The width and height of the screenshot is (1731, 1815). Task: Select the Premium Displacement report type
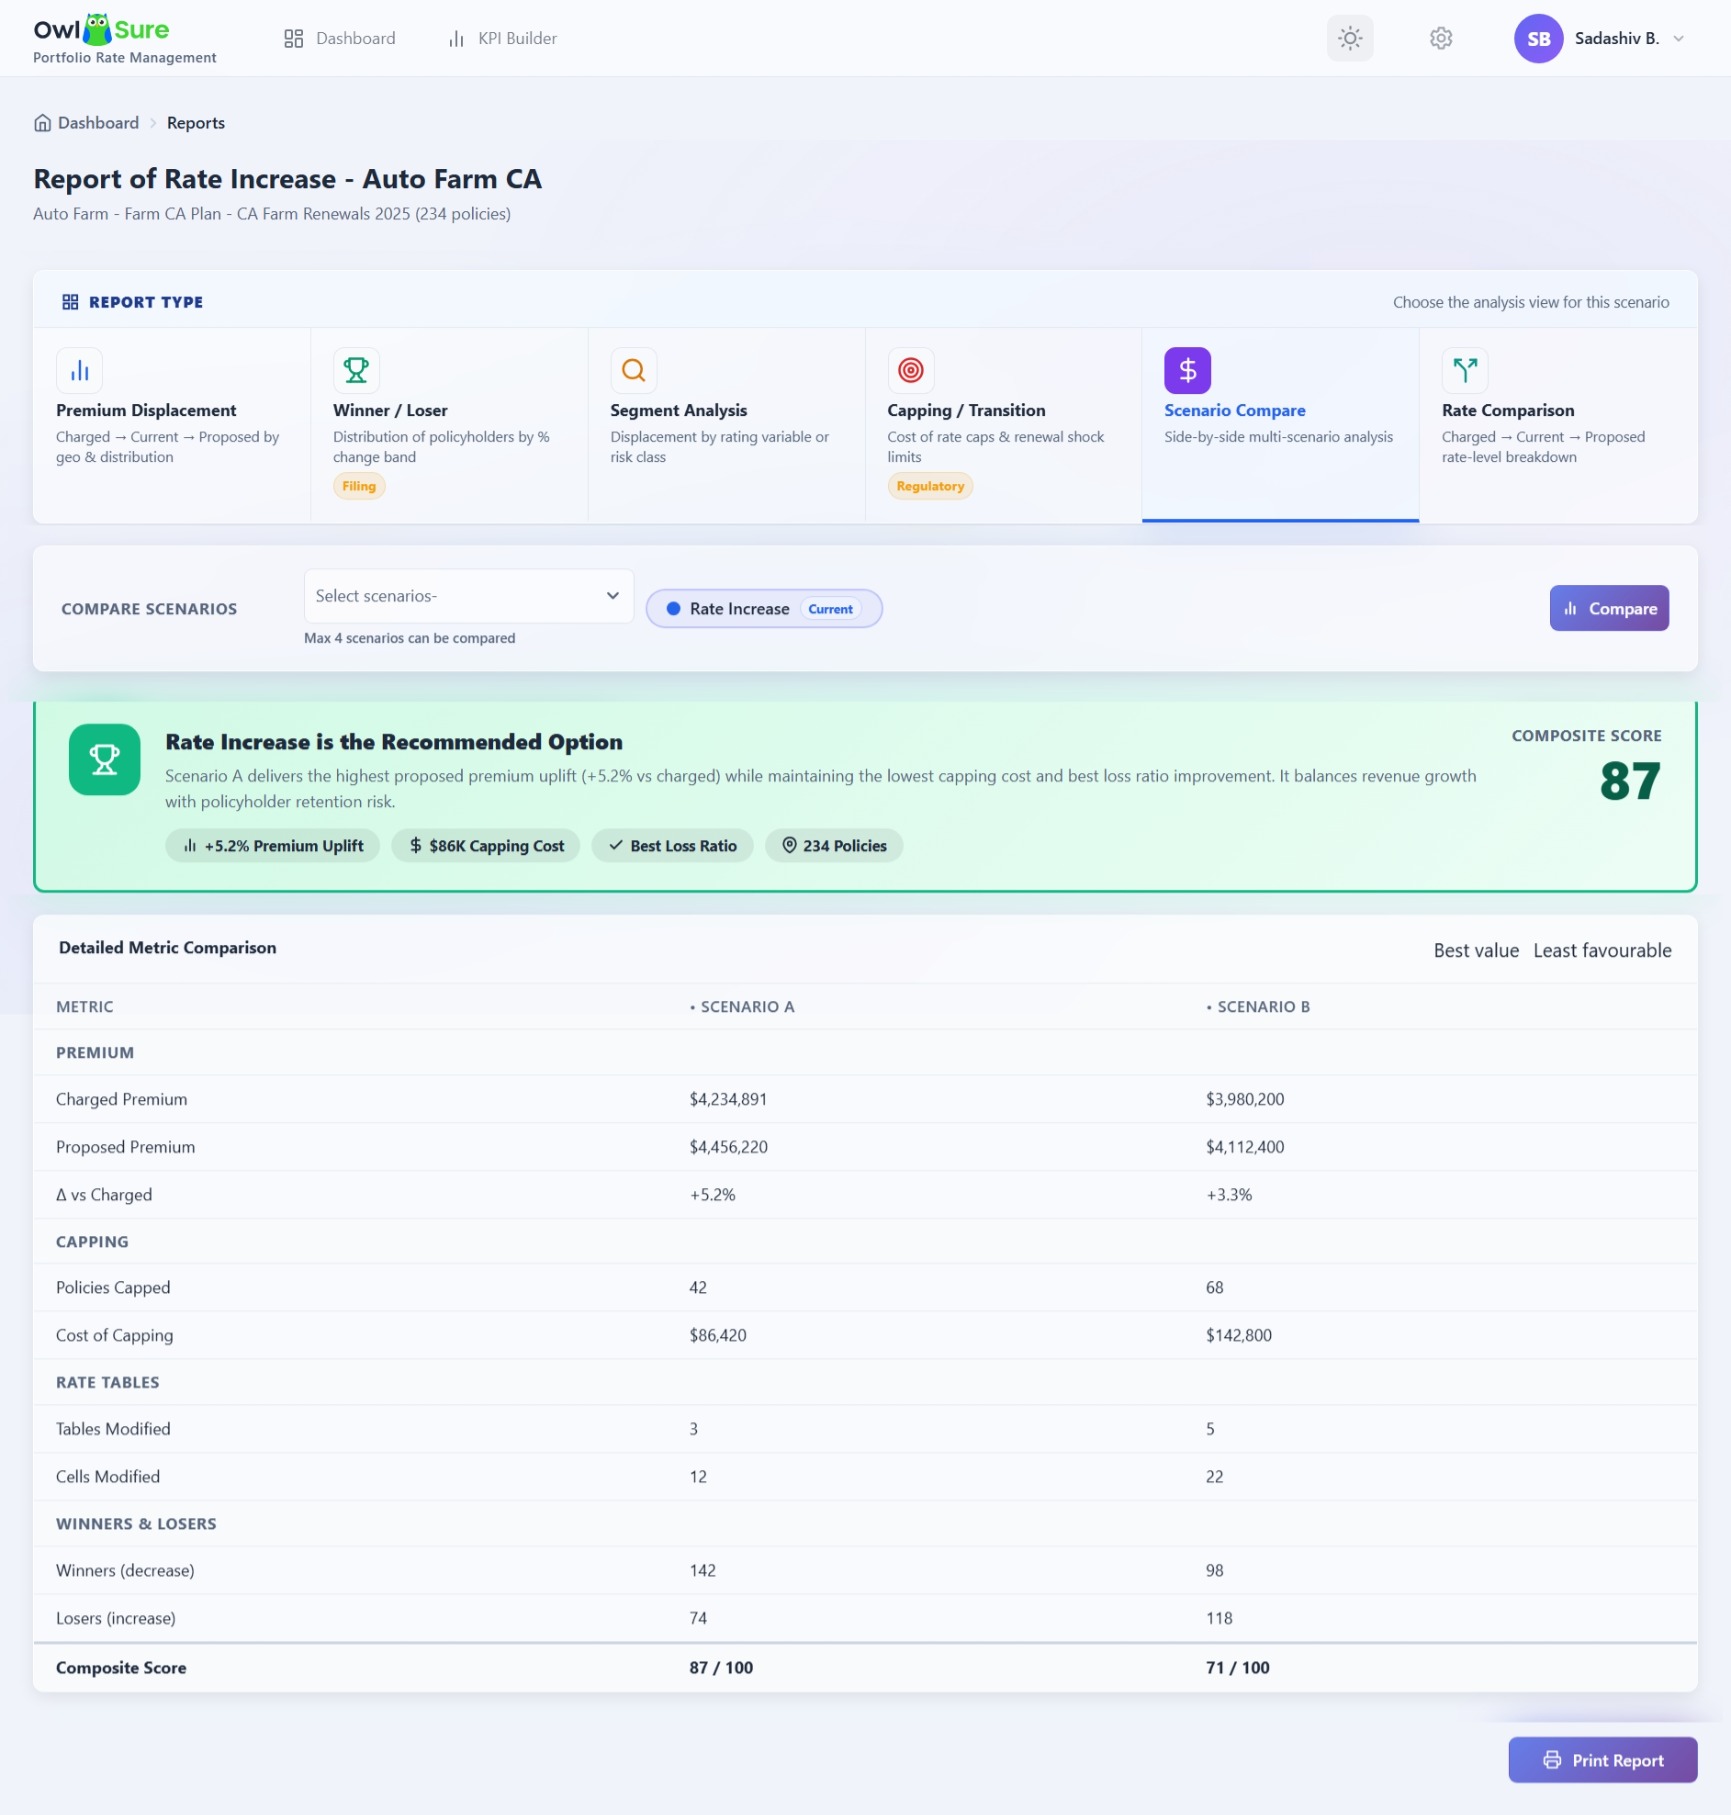(172, 425)
